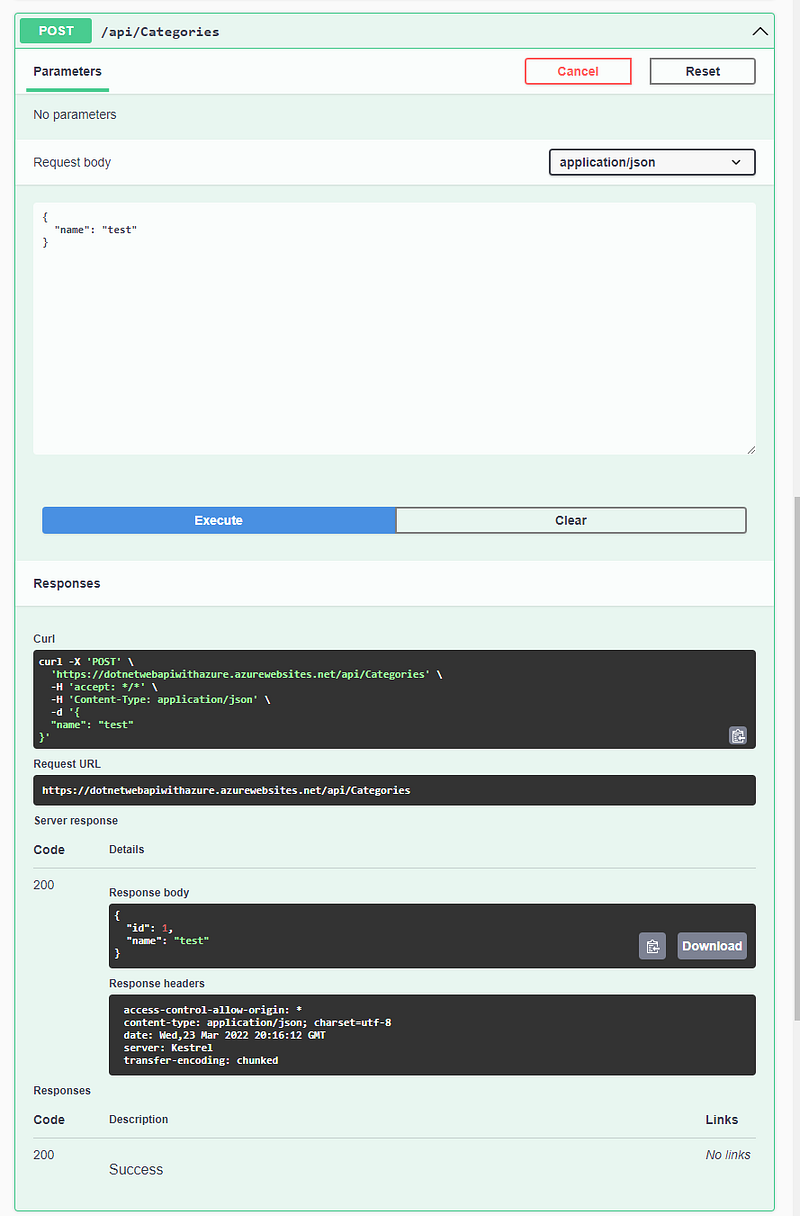Viewport: 800px width, 1216px height.
Task: Click the "transfer-encoding: chunked" header line
Action: (x=201, y=1060)
